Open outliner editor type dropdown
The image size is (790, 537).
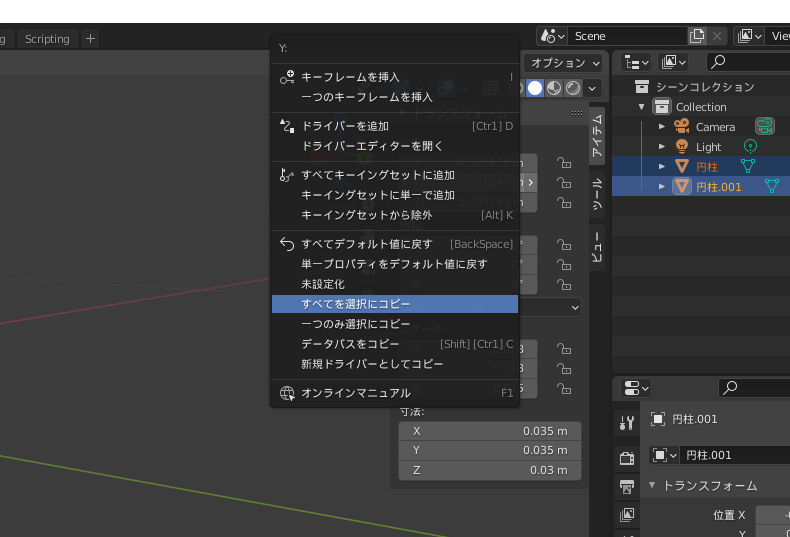636,62
